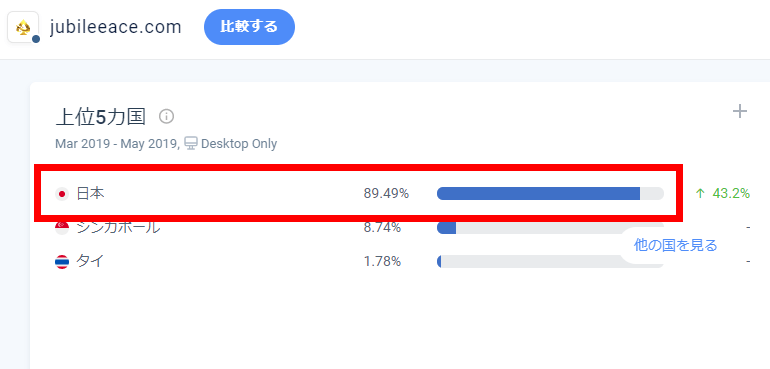Click the jubileeace.com site favicon
Viewport: 770px width, 369px height.
click(23, 27)
